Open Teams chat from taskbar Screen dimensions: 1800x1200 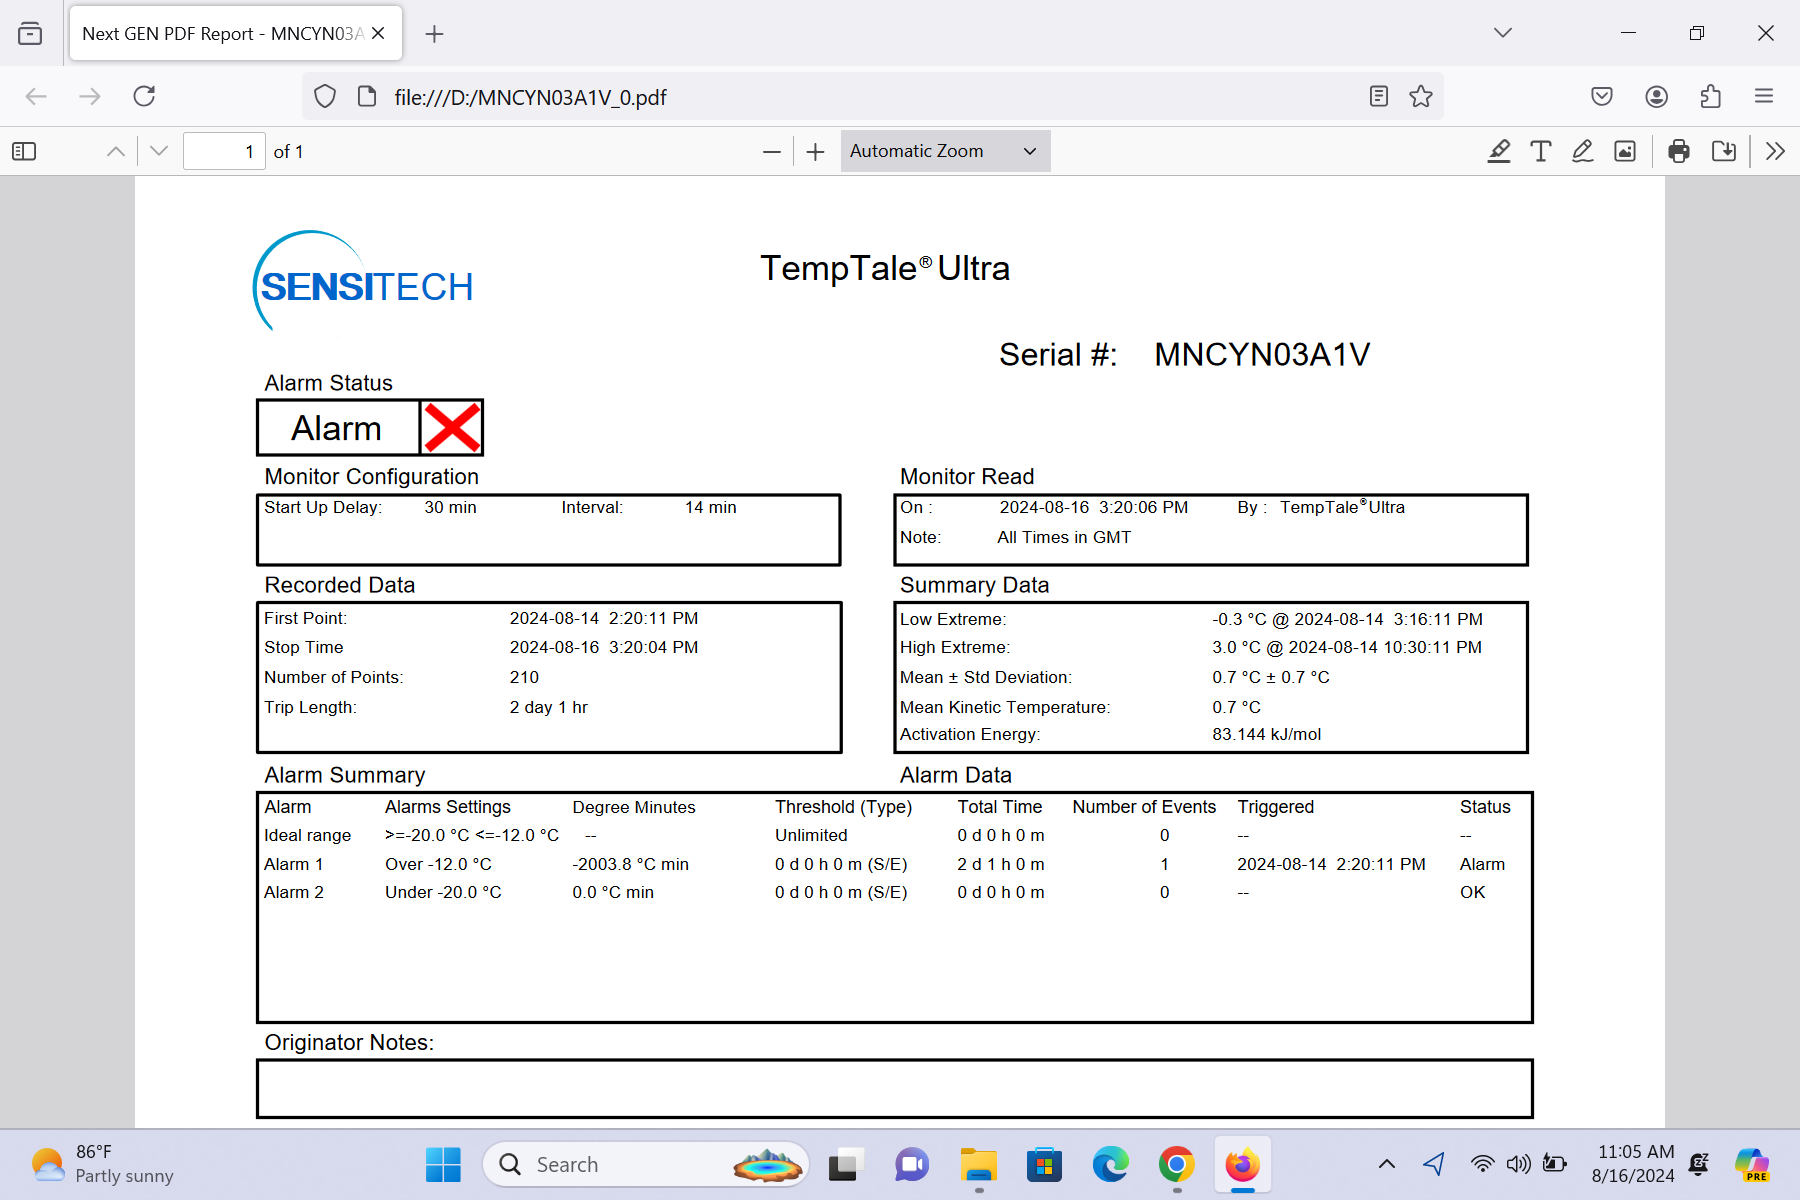click(912, 1165)
